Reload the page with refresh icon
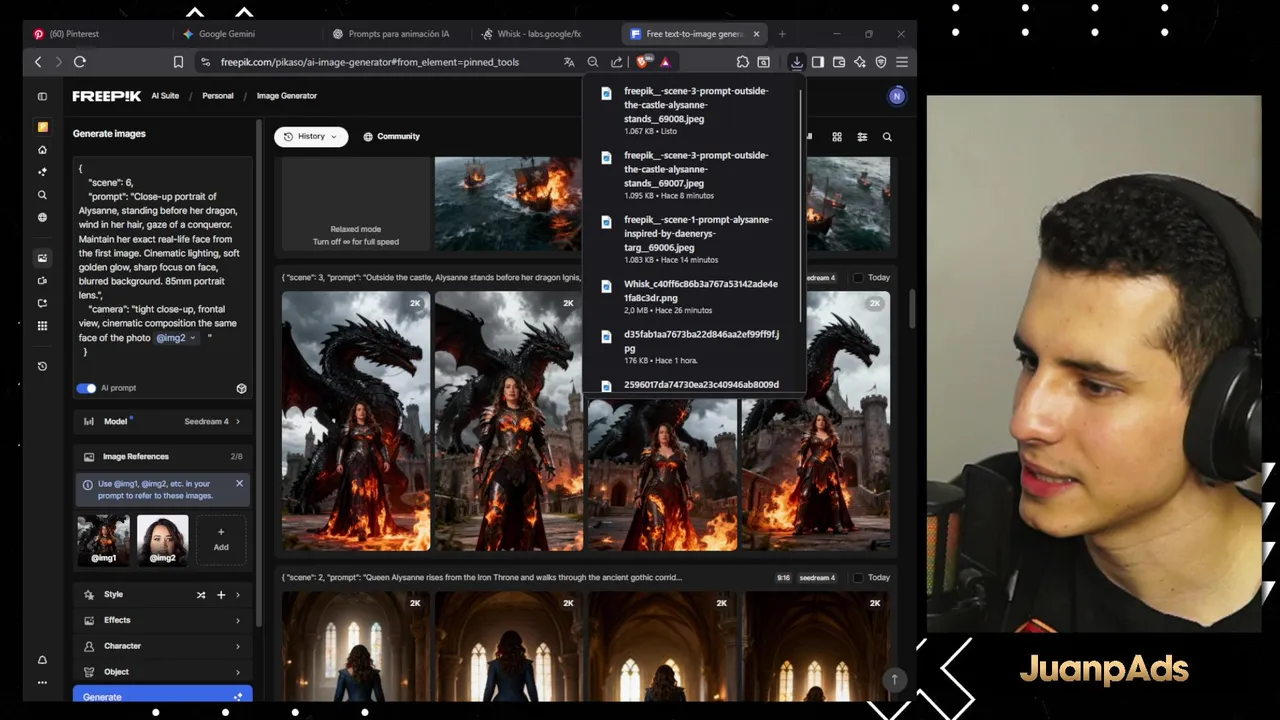Image resolution: width=1280 pixels, height=720 pixels. (x=80, y=62)
